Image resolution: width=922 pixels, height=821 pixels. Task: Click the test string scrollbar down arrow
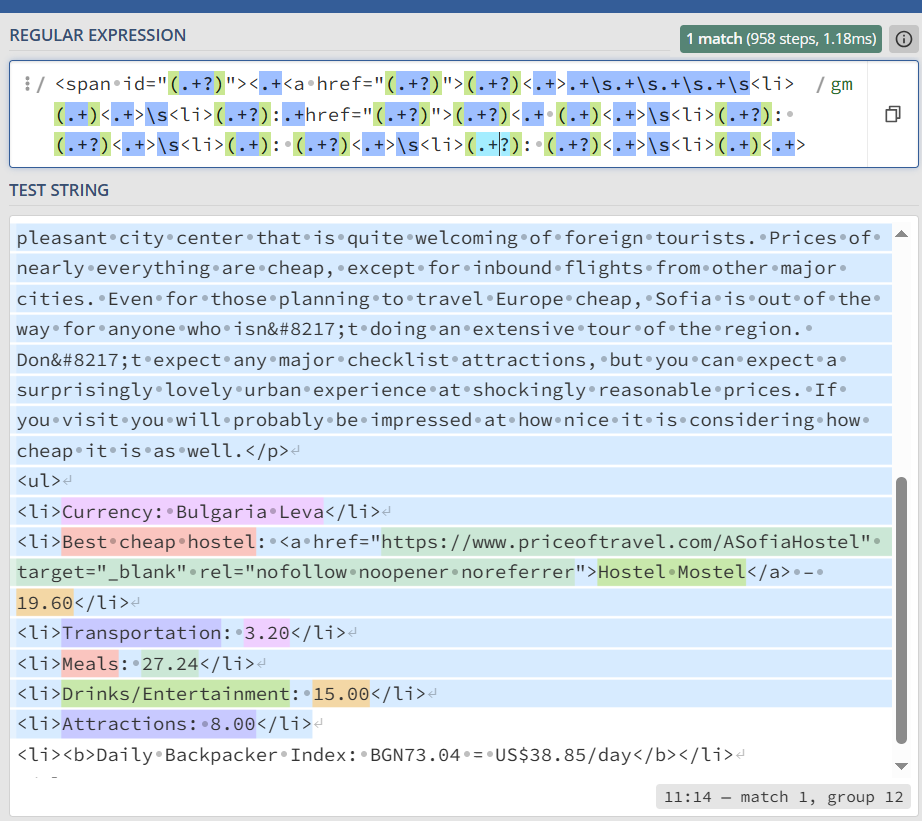click(901, 766)
